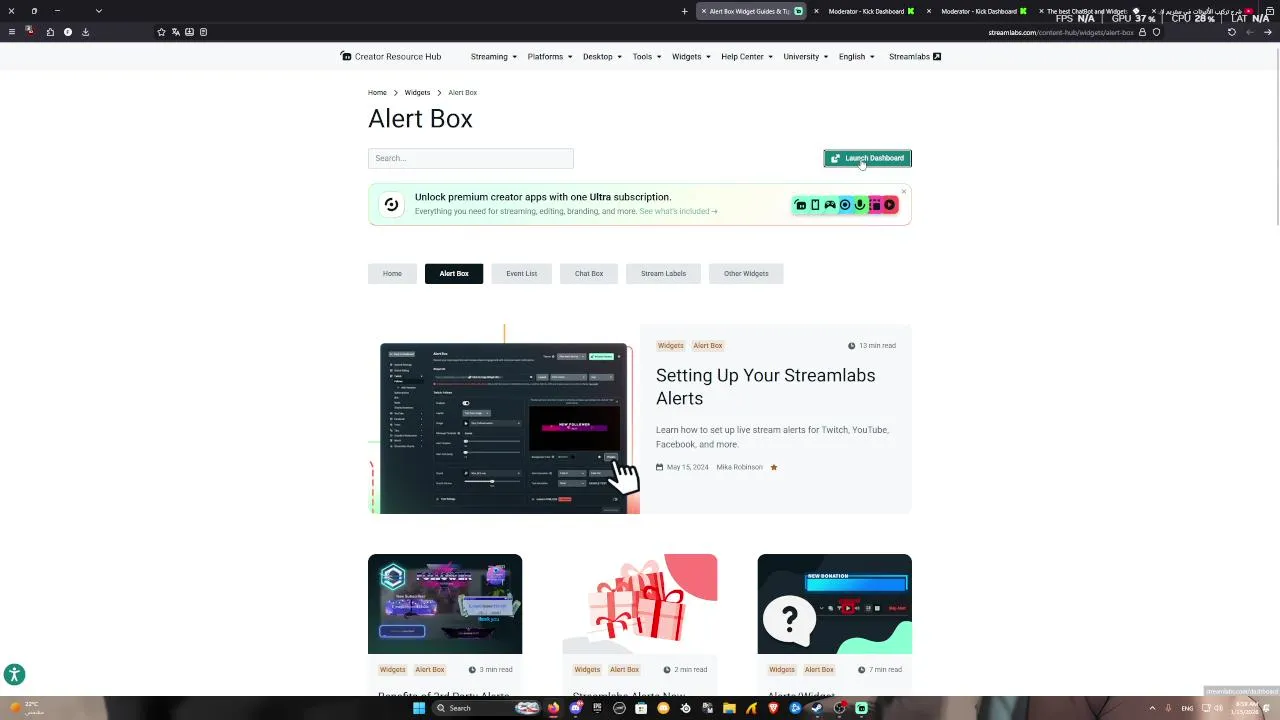Viewport: 1280px width, 720px height.
Task: Switch to the Chat Box tab
Action: [589, 273]
